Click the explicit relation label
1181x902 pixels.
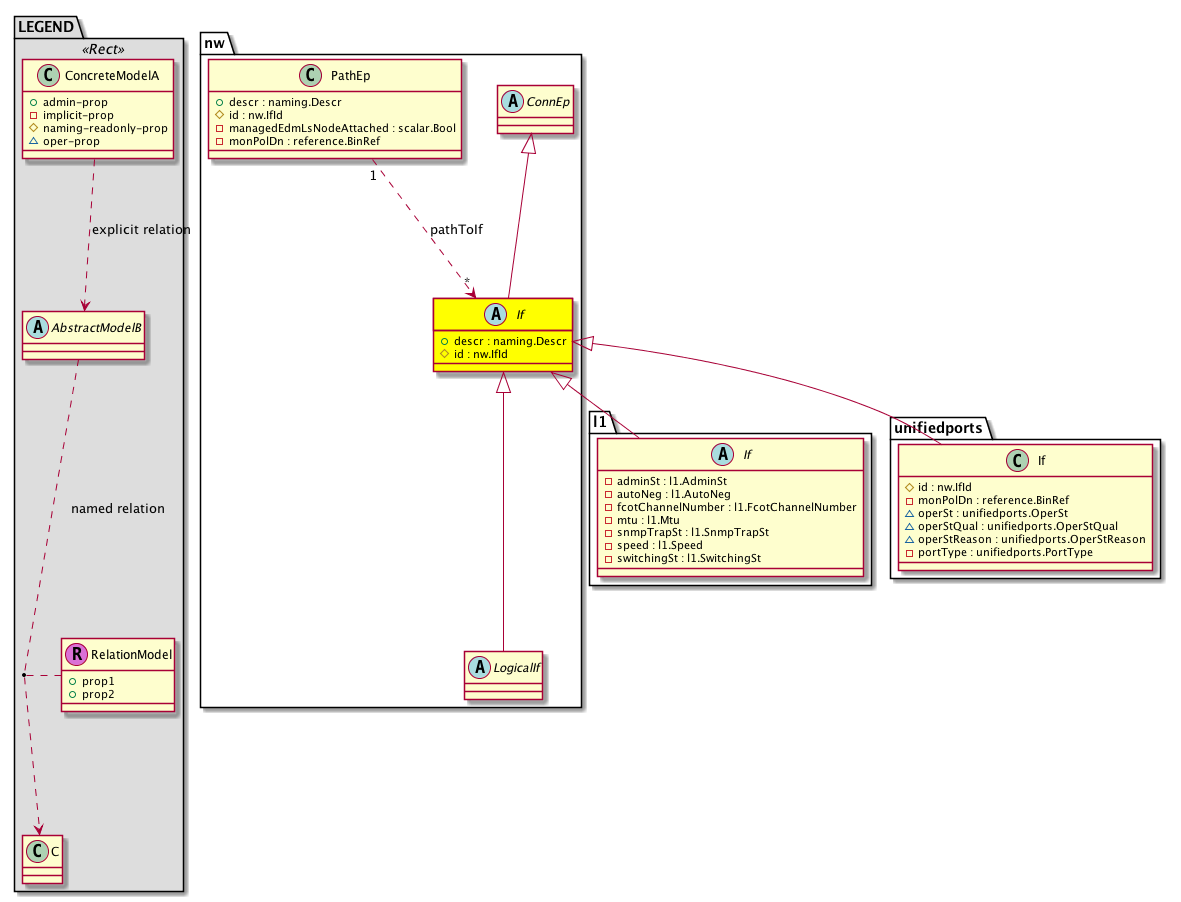click(140, 230)
